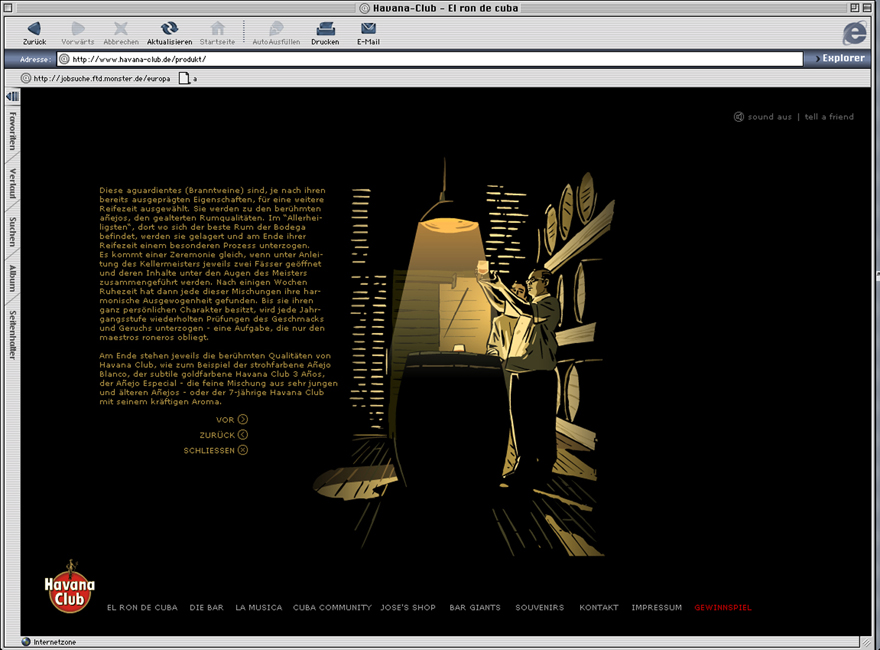Open KONTAKT menu item
Screen dimensions: 880x650
(599, 607)
